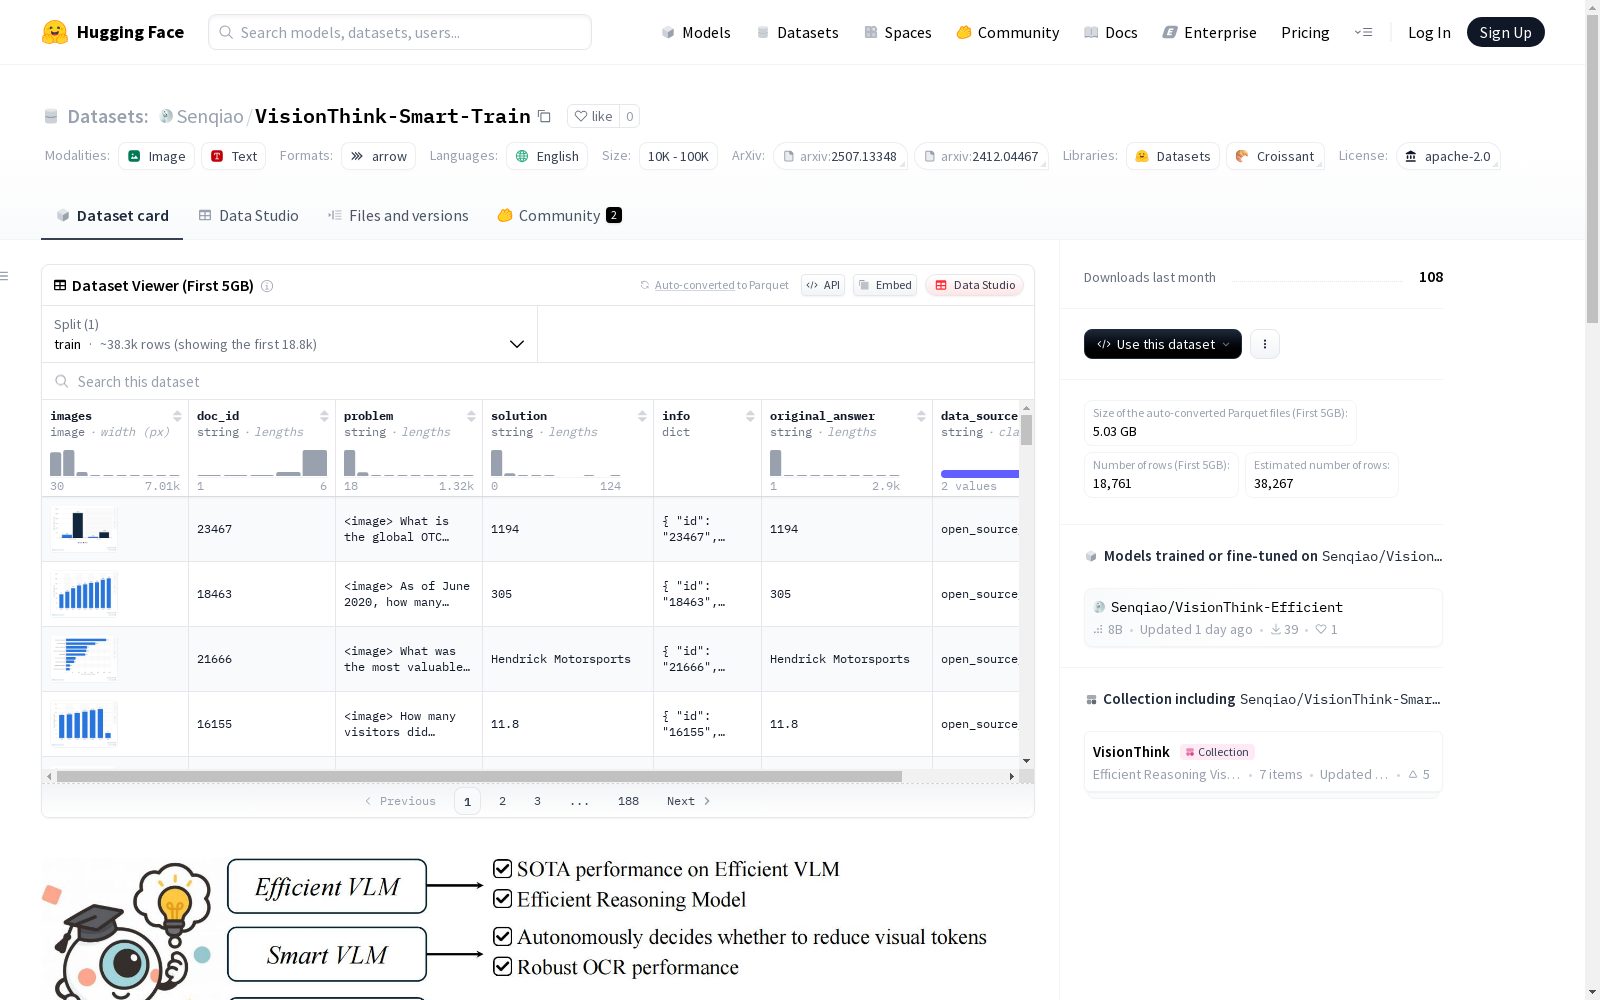Like the dataset with heart button
This screenshot has height=1000, width=1600.
pyautogui.click(x=593, y=116)
